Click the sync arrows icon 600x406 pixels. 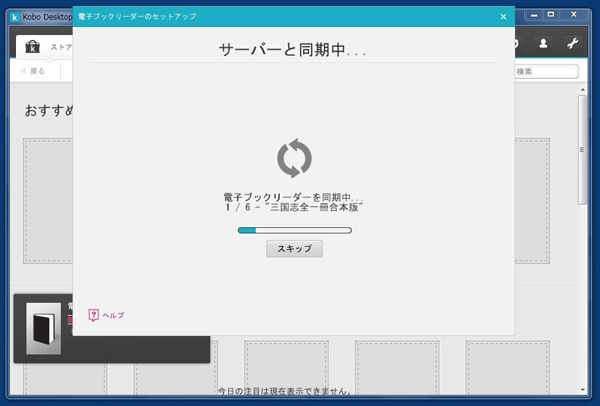click(294, 158)
